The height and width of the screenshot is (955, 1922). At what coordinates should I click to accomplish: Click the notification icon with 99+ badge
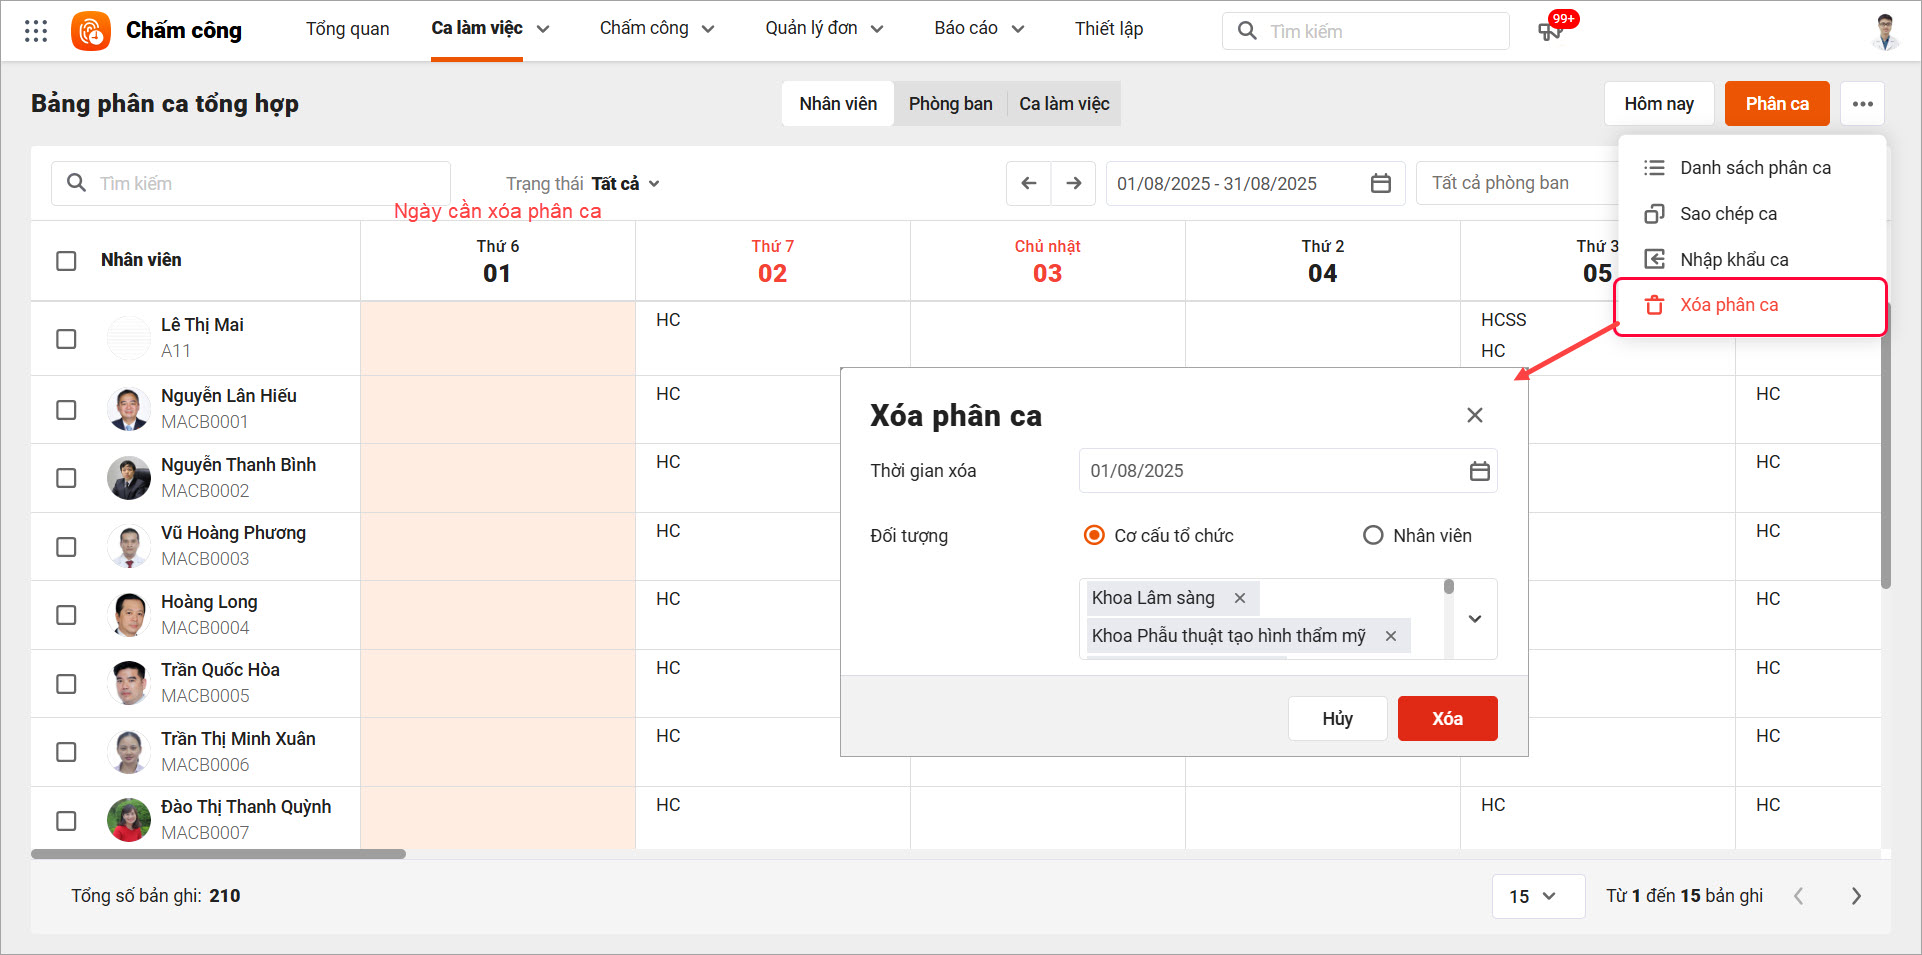[x=1550, y=31]
